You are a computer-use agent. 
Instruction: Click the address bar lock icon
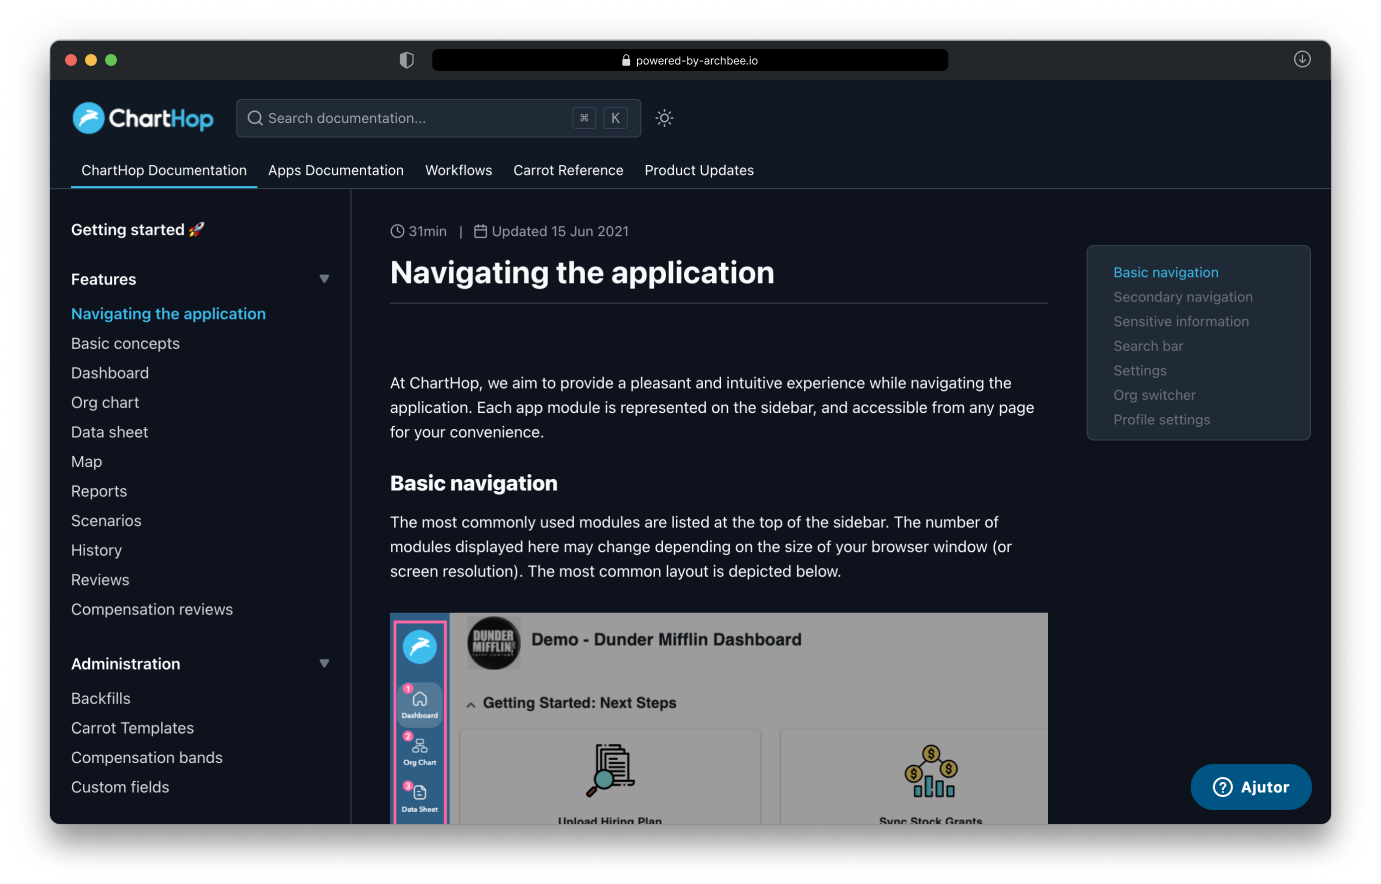point(626,61)
